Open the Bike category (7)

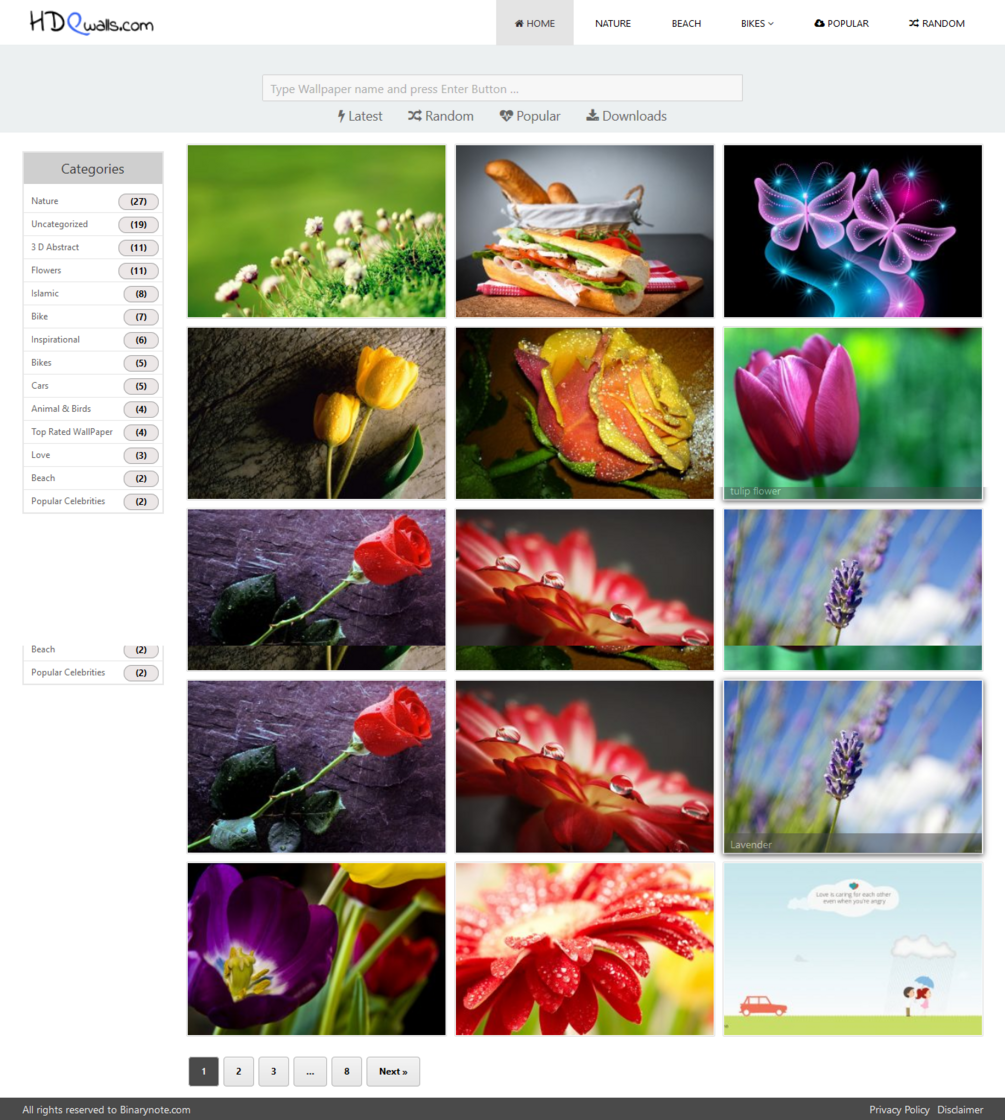coord(39,316)
